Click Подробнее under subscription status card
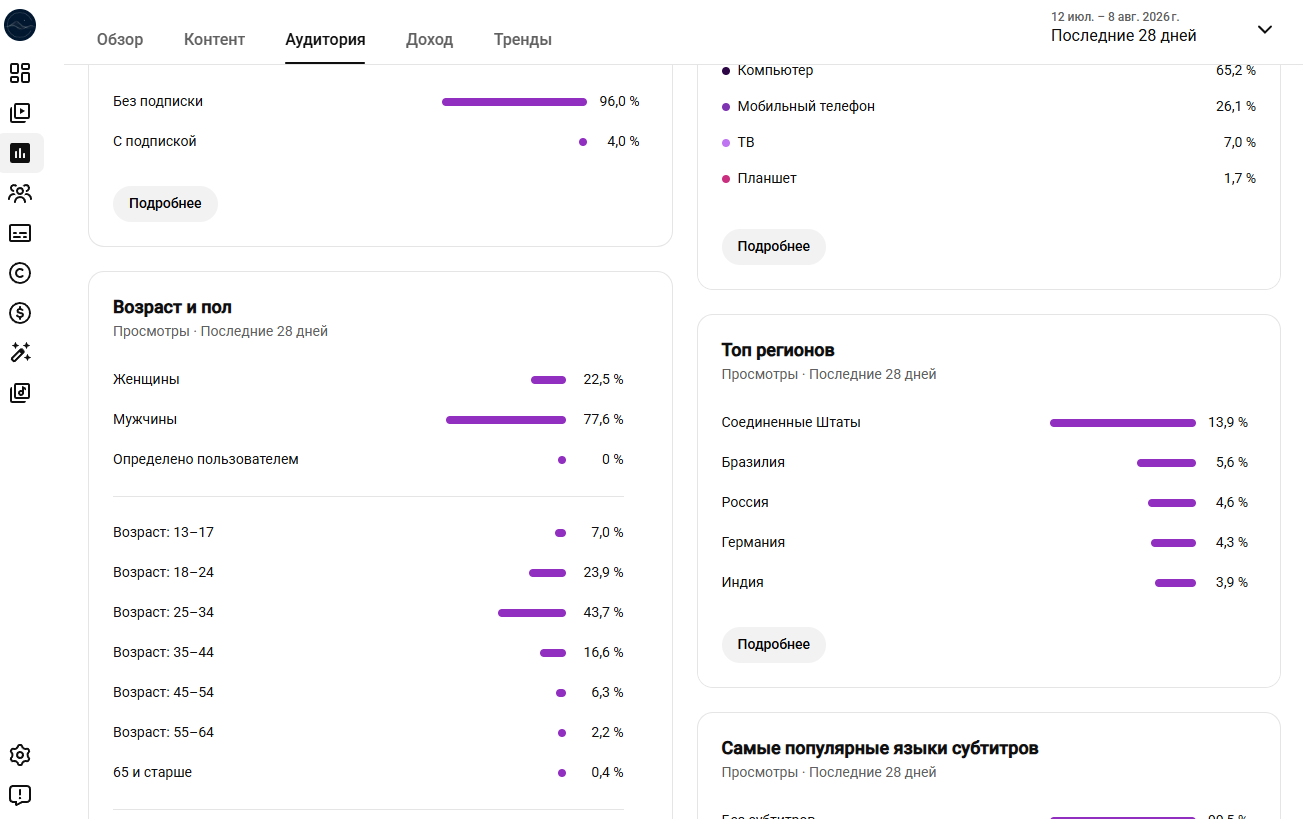Viewport: 1303px width, 819px height. point(165,203)
